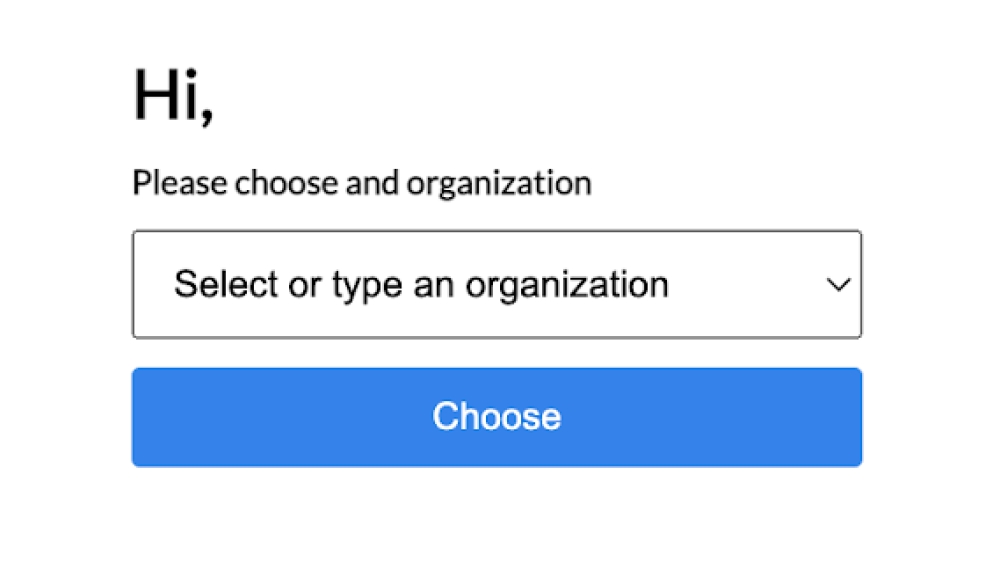The height and width of the screenshot is (563, 1000).
Task: Activate the 'Select or type an organization' combo
Action: tap(497, 284)
